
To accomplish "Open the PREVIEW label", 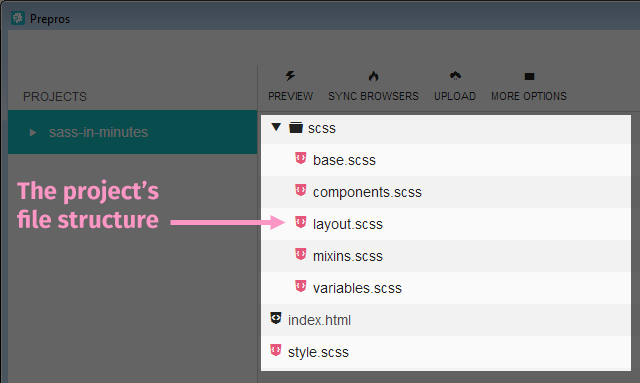I will click(x=291, y=96).
